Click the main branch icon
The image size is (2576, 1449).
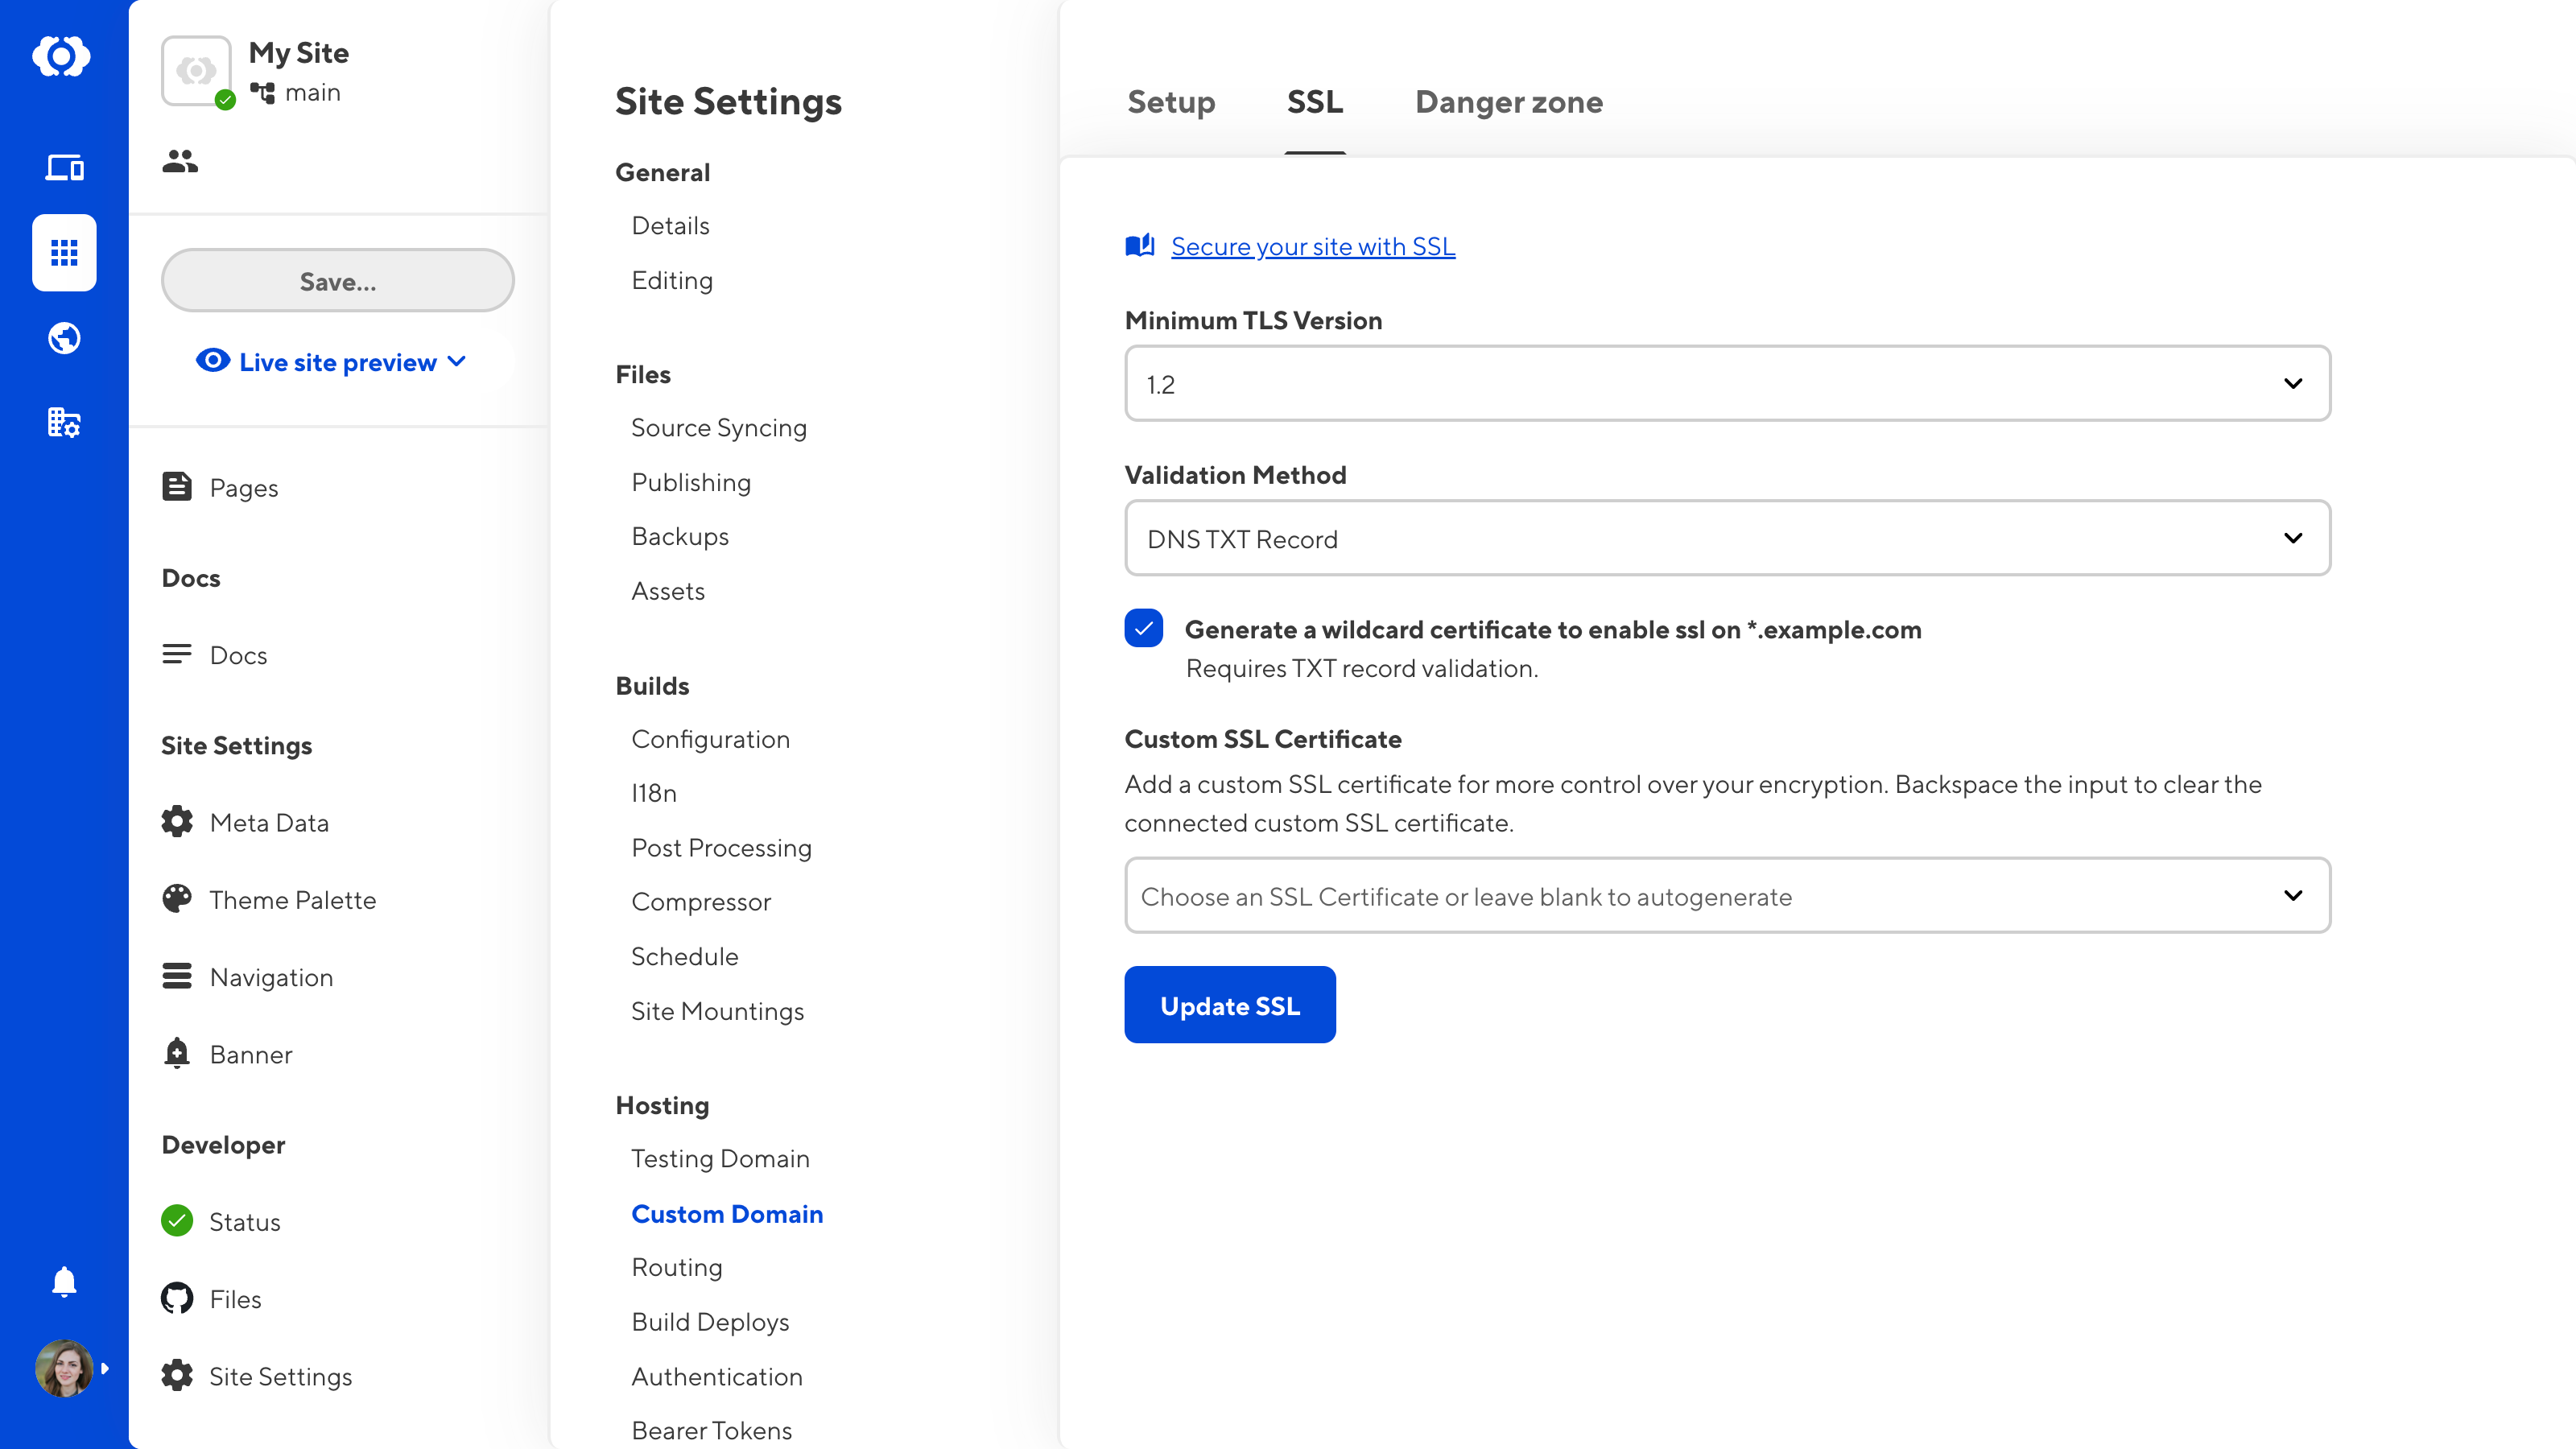[262, 93]
